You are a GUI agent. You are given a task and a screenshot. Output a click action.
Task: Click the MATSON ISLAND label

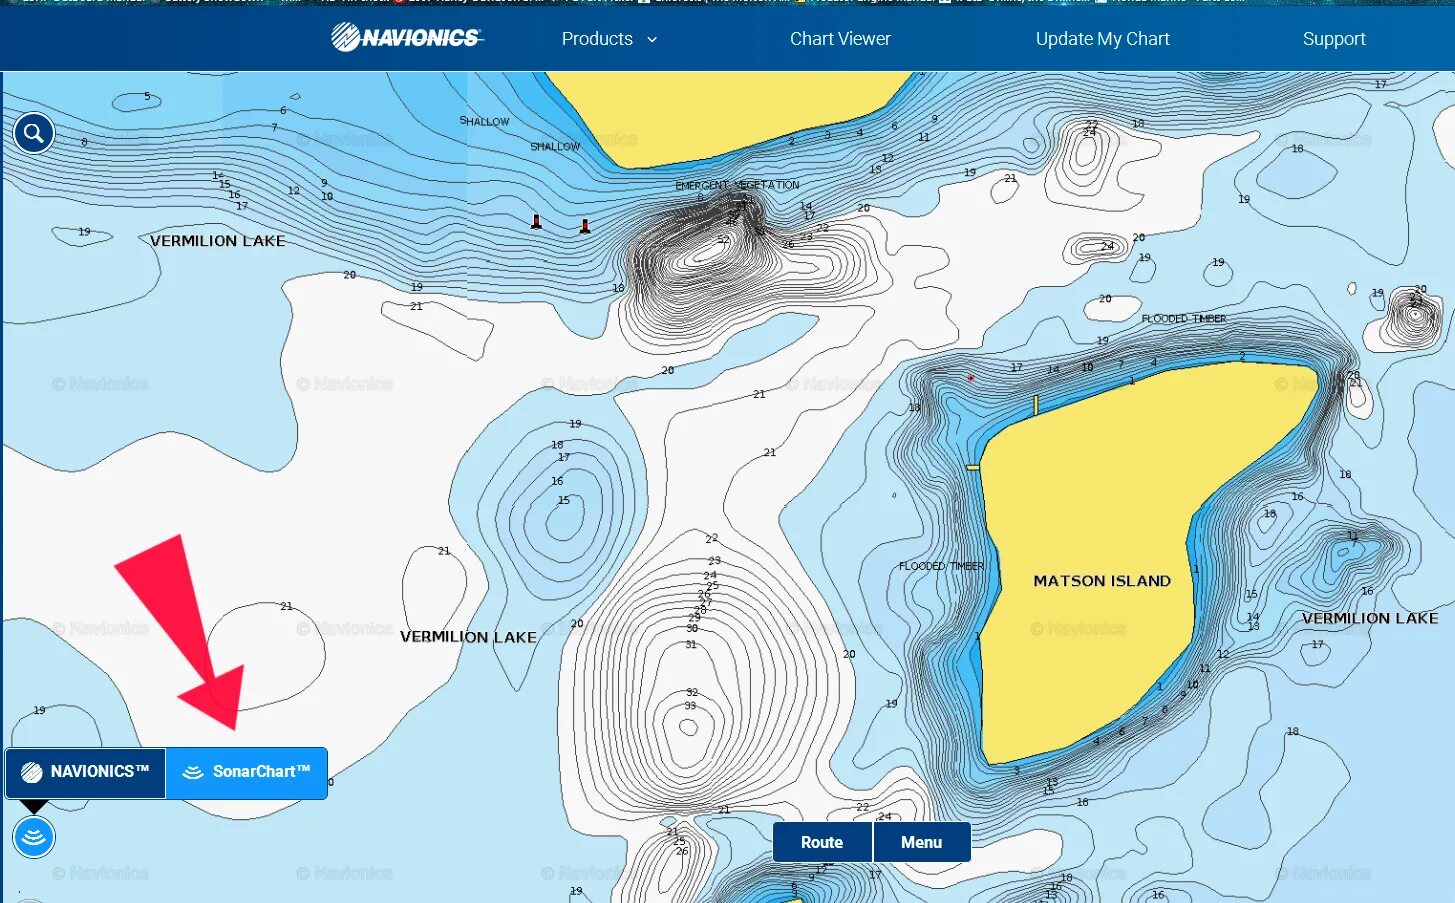1102,581
